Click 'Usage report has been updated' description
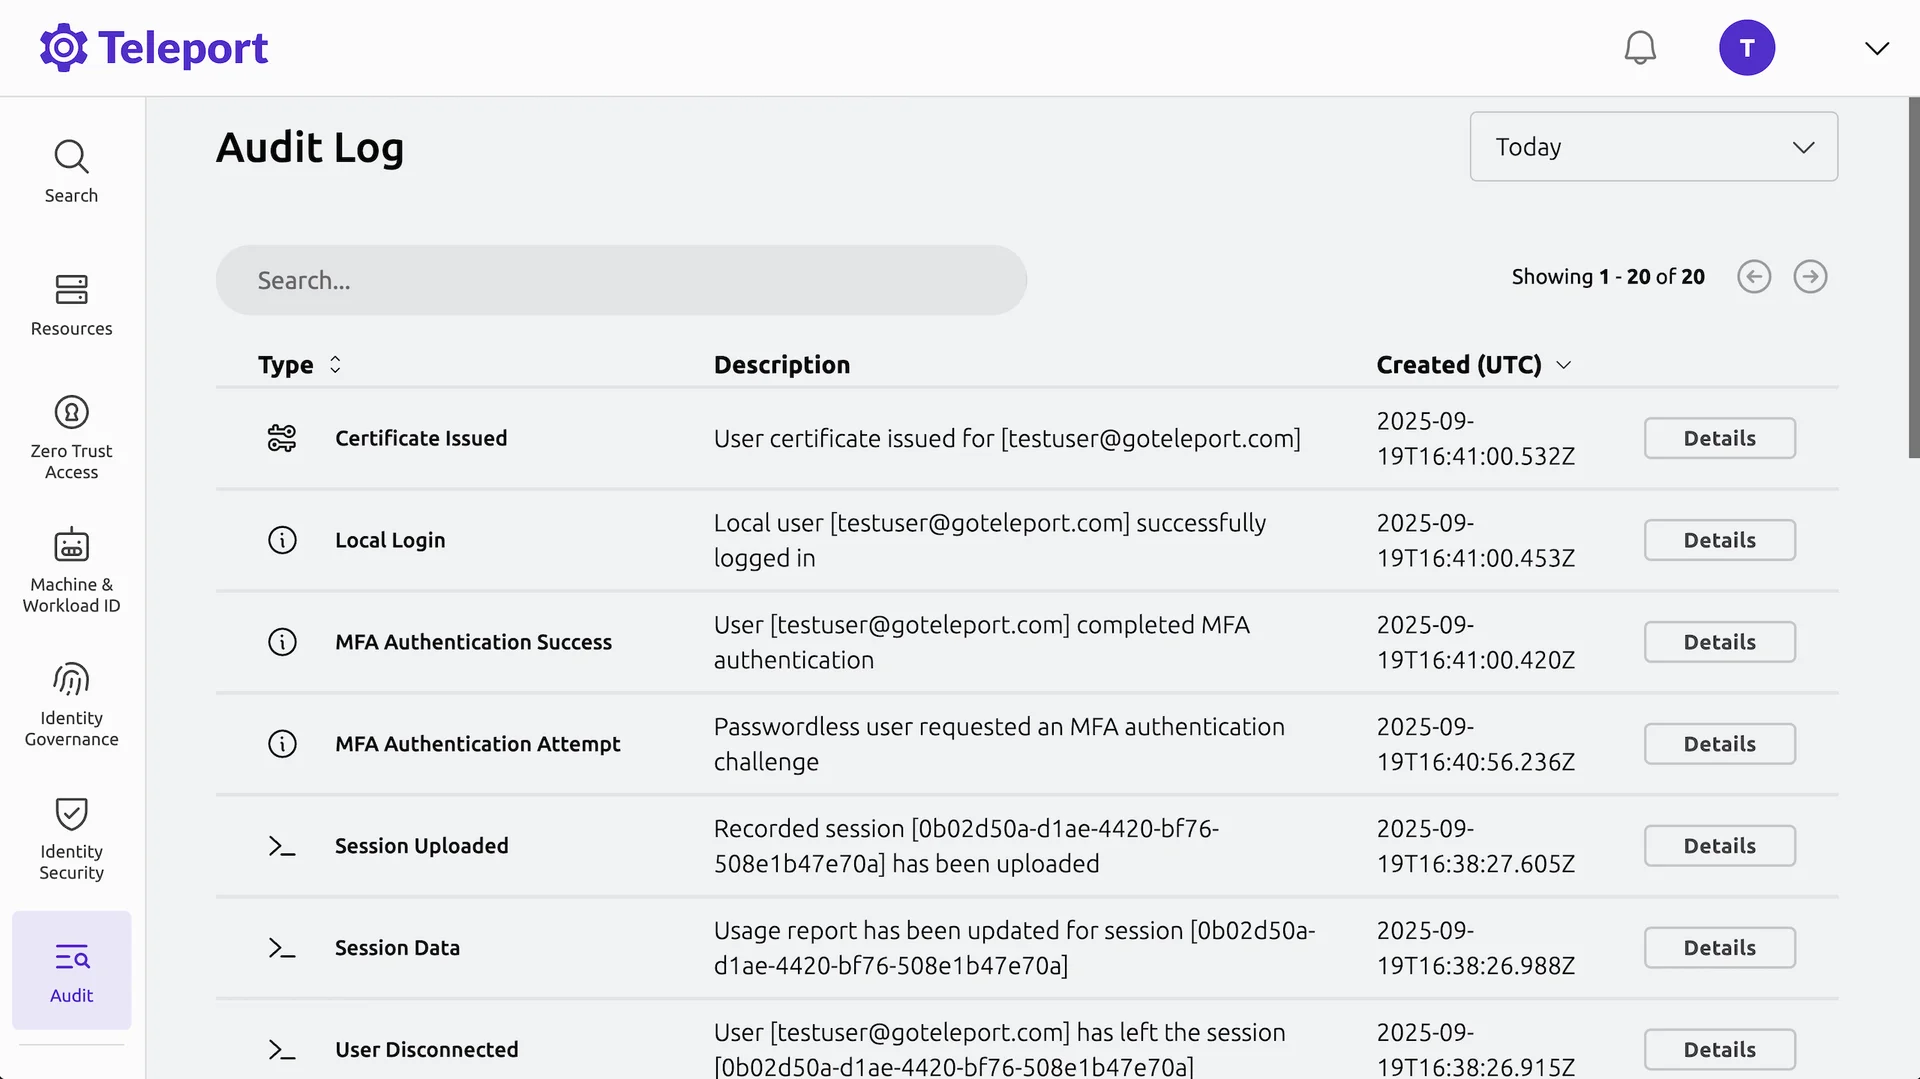The image size is (1920, 1079). tap(1014, 948)
